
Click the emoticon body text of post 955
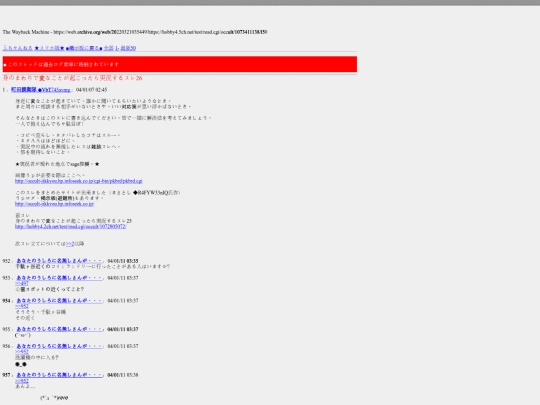point(23,335)
